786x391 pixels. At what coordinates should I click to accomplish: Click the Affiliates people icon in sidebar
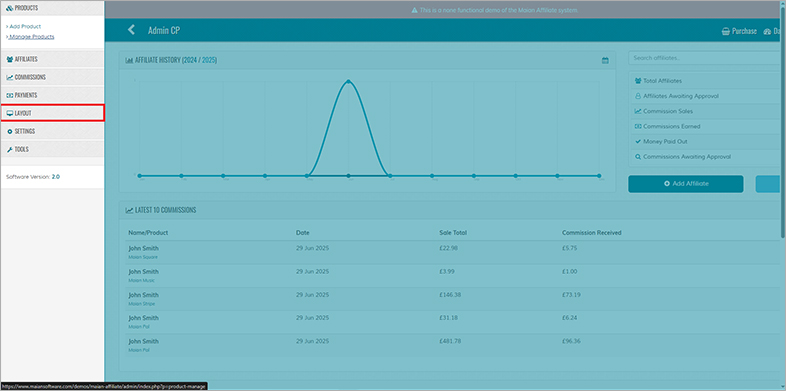coord(10,59)
